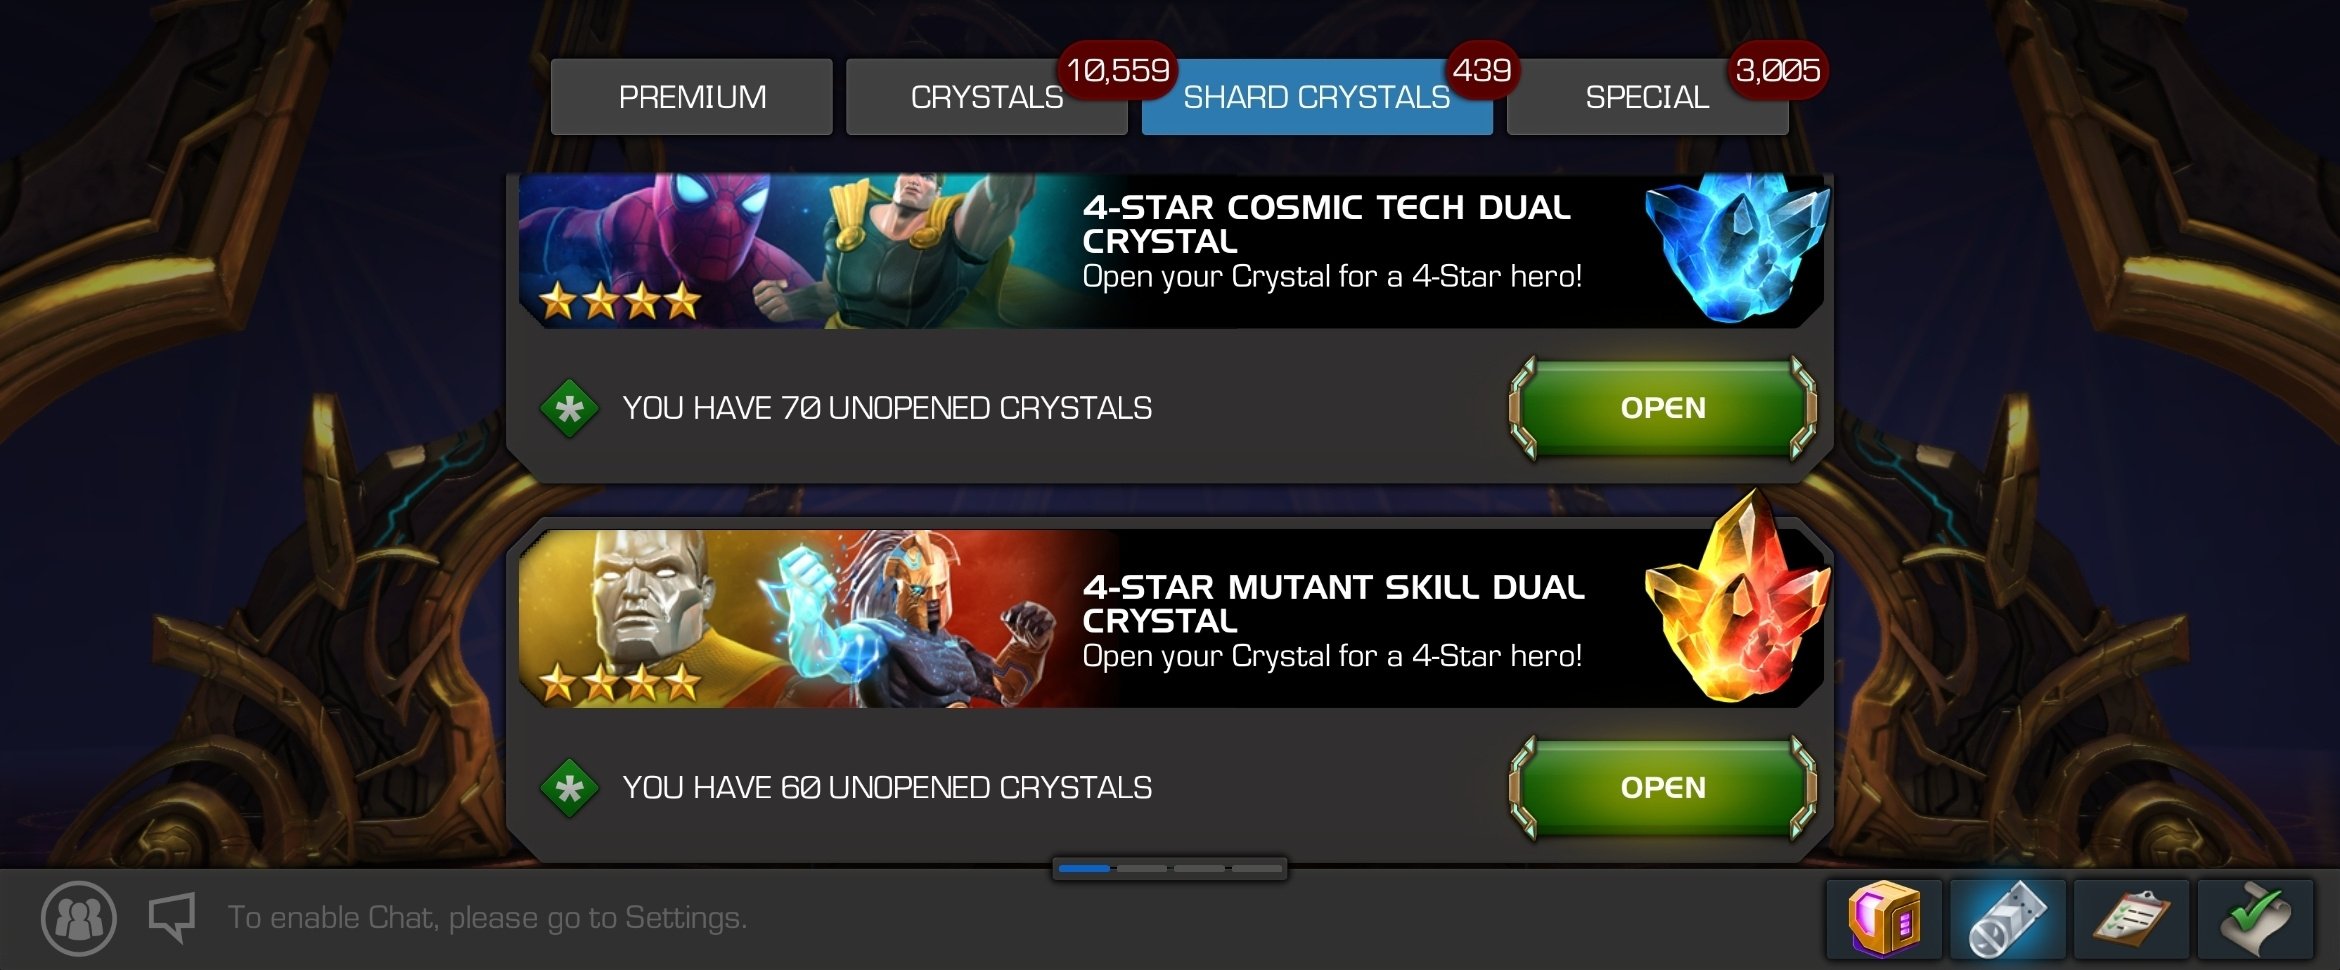Select the Shard Crystals tab
The height and width of the screenshot is (970, 2340).
(1317, 97)
